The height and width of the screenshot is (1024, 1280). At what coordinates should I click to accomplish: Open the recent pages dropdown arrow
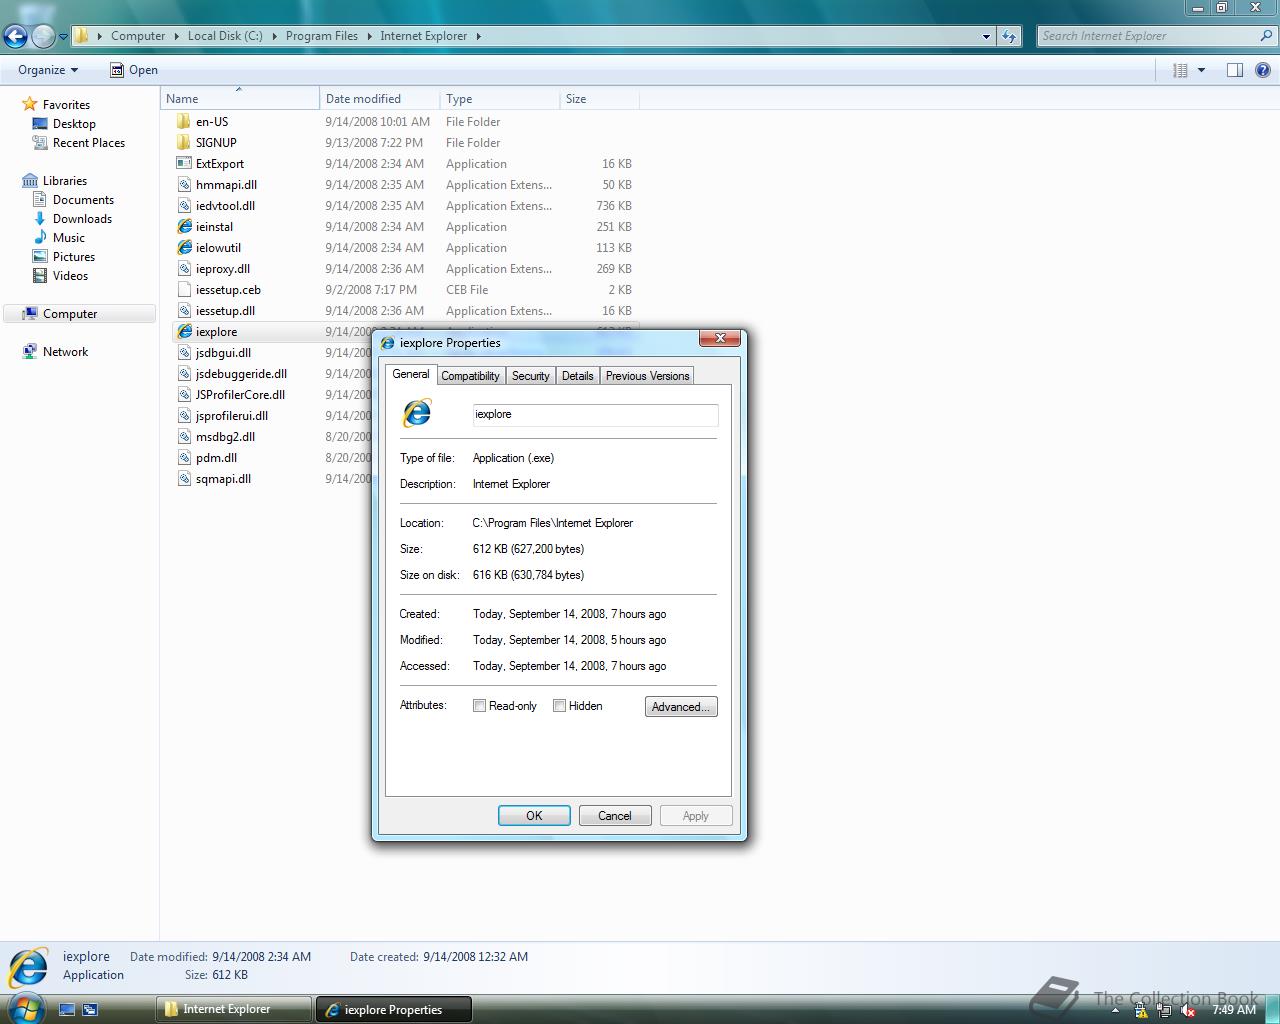point(63,37)
